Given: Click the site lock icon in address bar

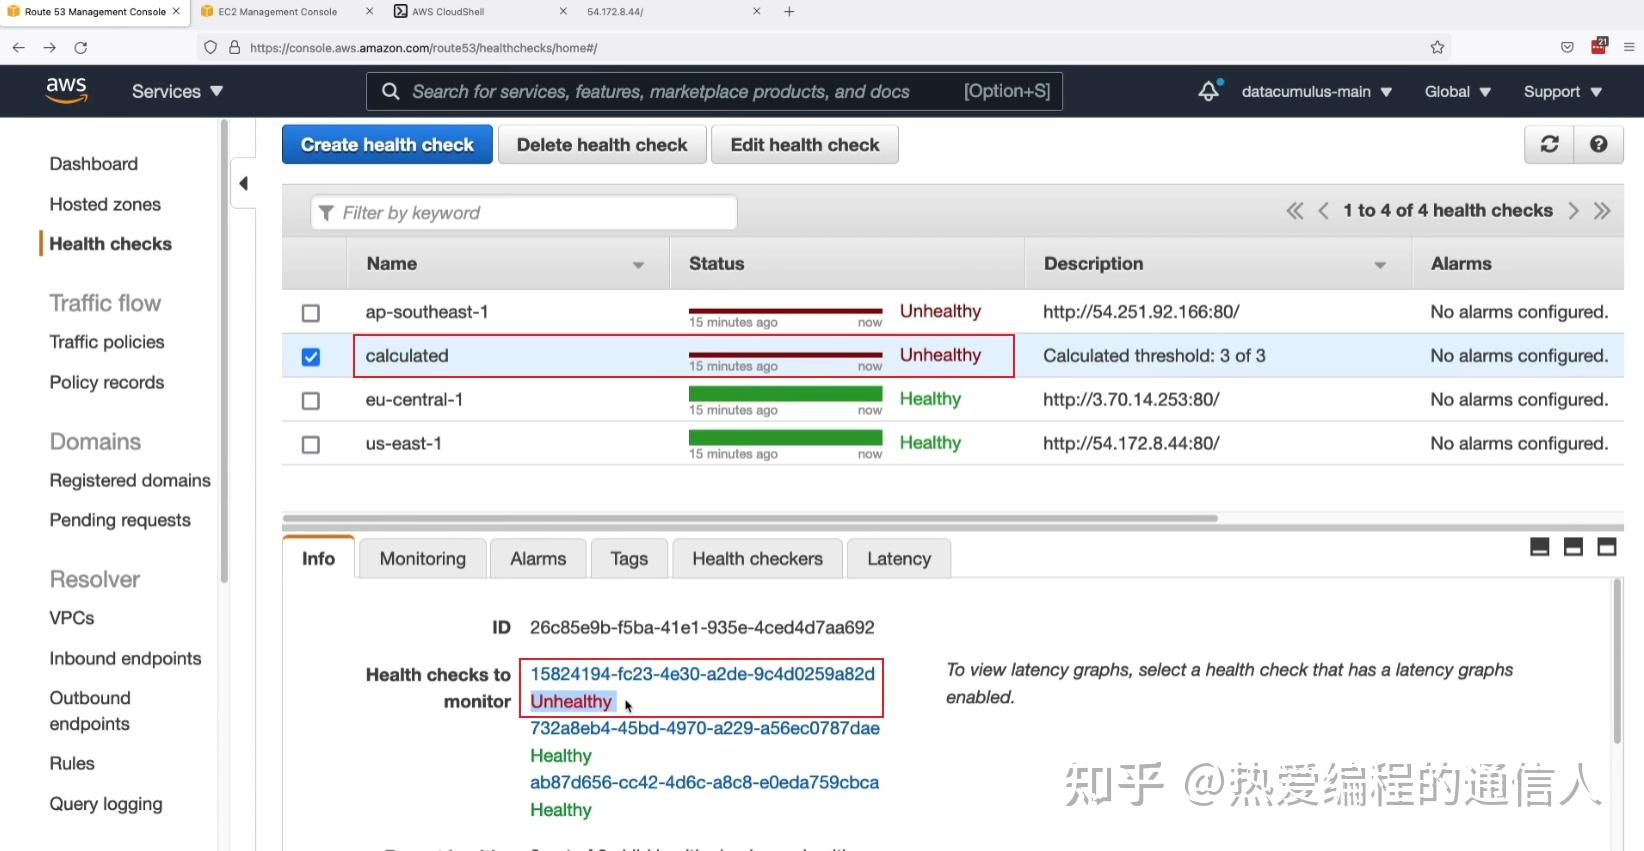Looking at the screenshot, I should click(234, 47).
